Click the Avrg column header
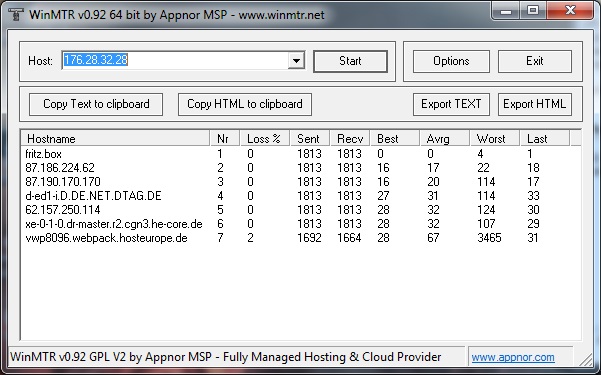This screenshot has width=601, height=375. pyautogui.click(x=445, y=138)
